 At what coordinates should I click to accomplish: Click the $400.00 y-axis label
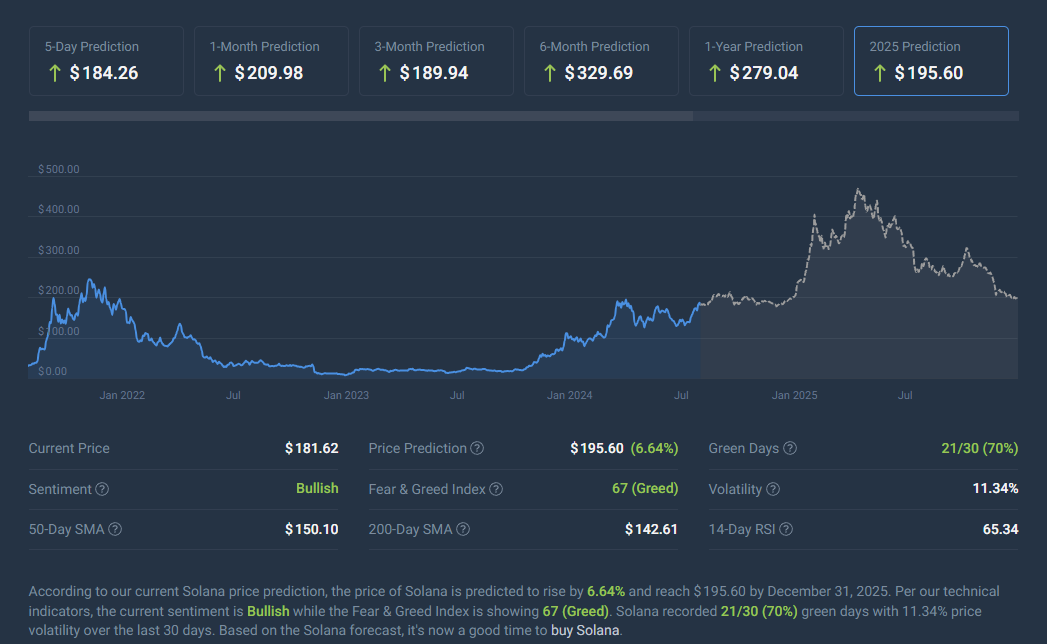pyautogui.click(x=59, y=210)
